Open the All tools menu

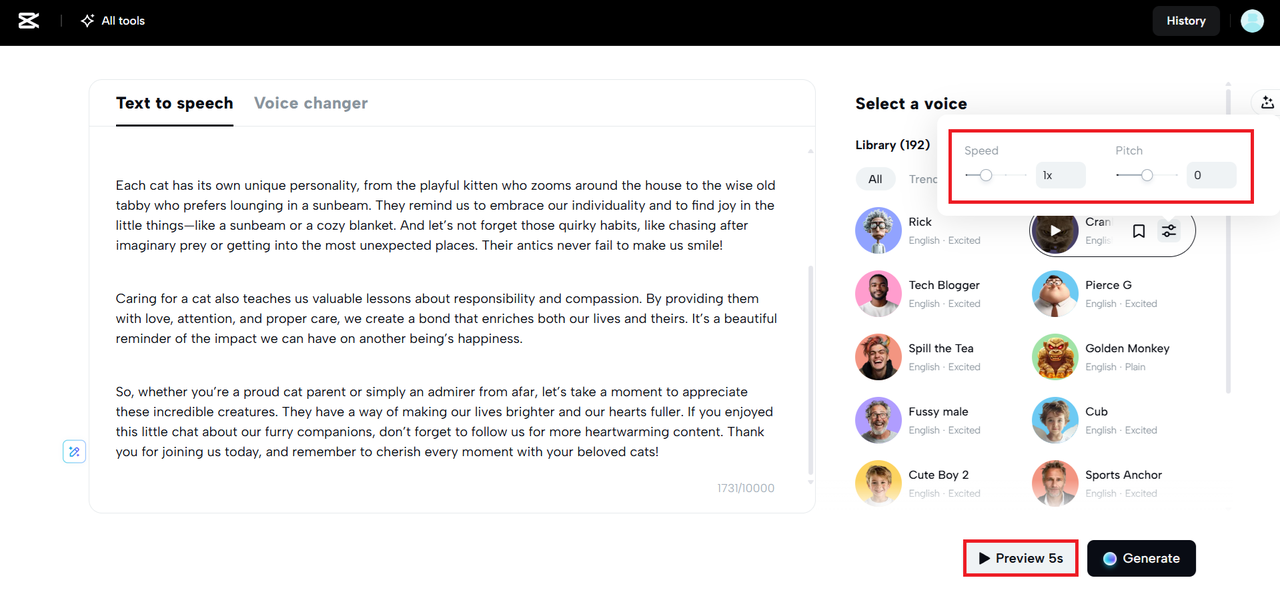tap(113, 21)
